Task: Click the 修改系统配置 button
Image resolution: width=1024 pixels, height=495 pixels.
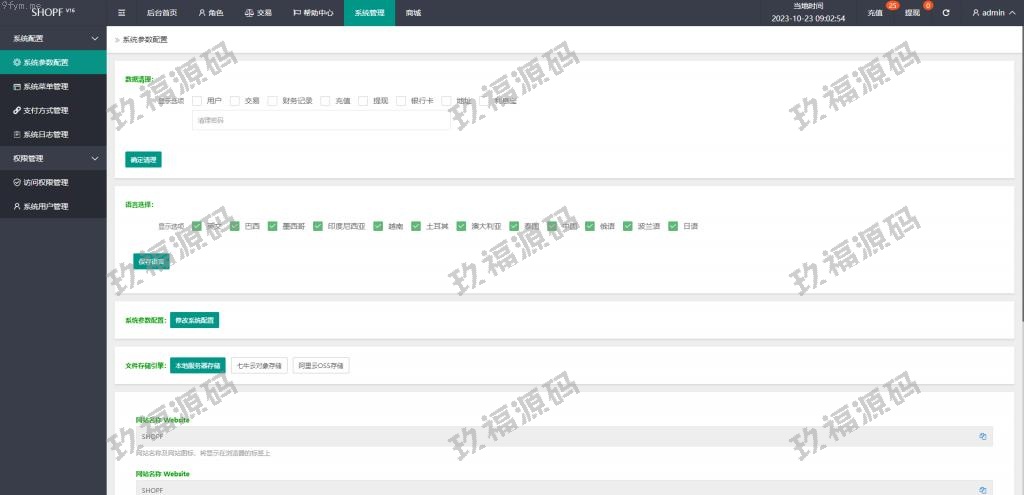Action: click(194, 320)
